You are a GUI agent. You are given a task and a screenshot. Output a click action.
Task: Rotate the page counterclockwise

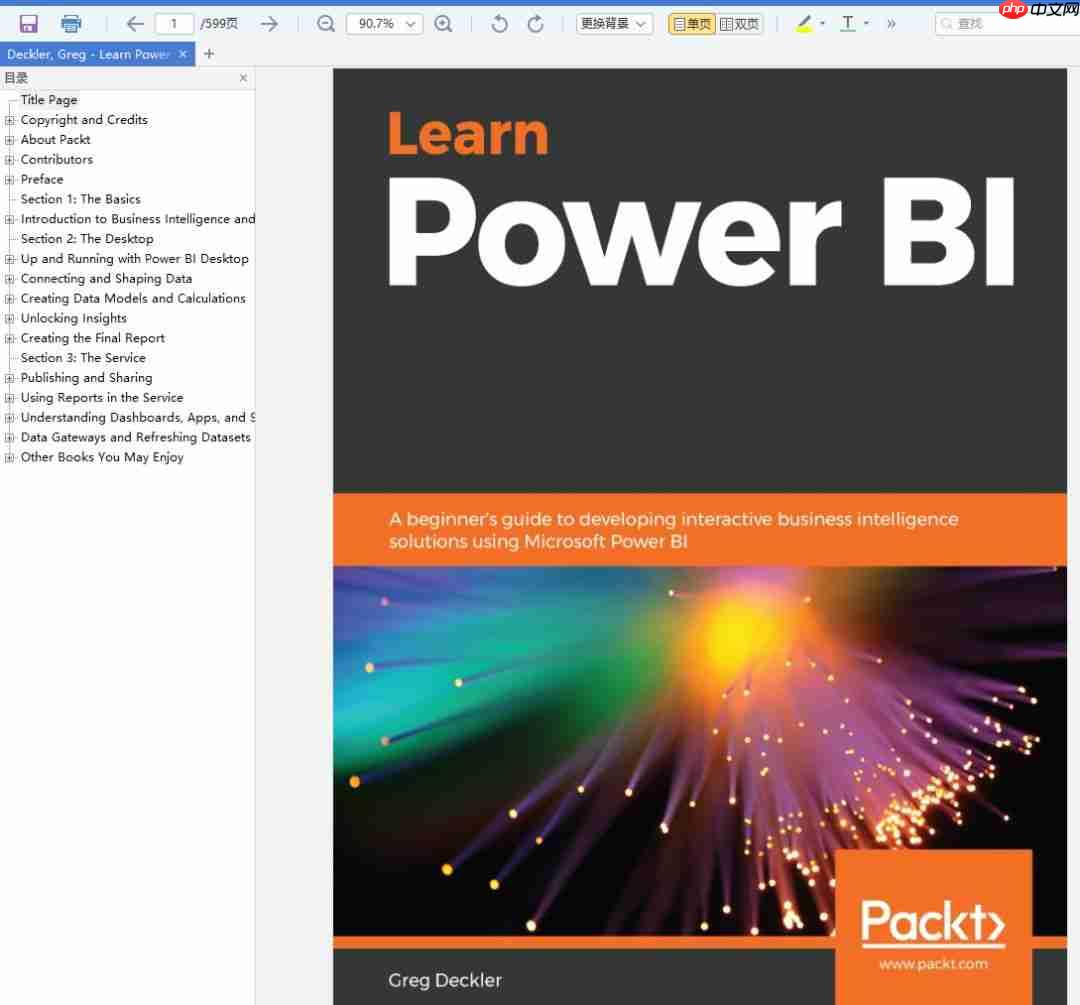[499, 22]
